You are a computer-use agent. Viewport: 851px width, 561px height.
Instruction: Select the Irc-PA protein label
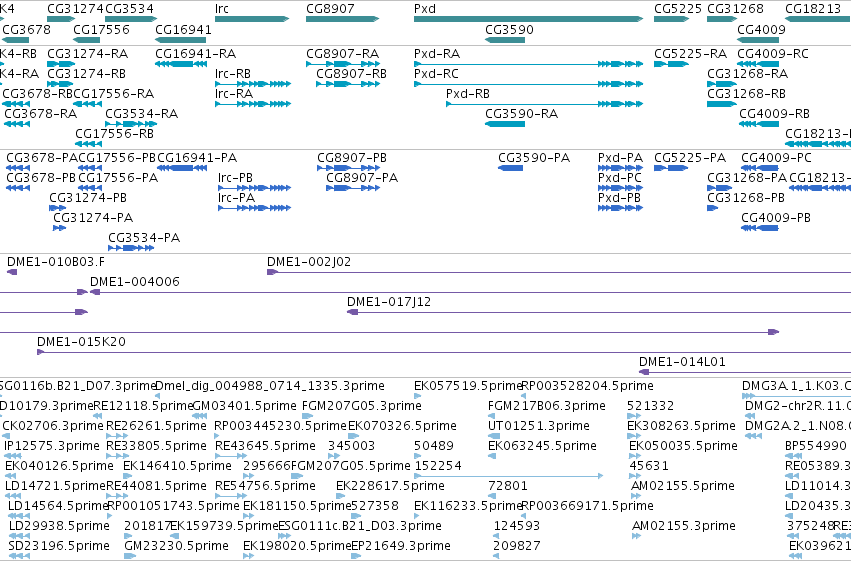pos(237,198)
